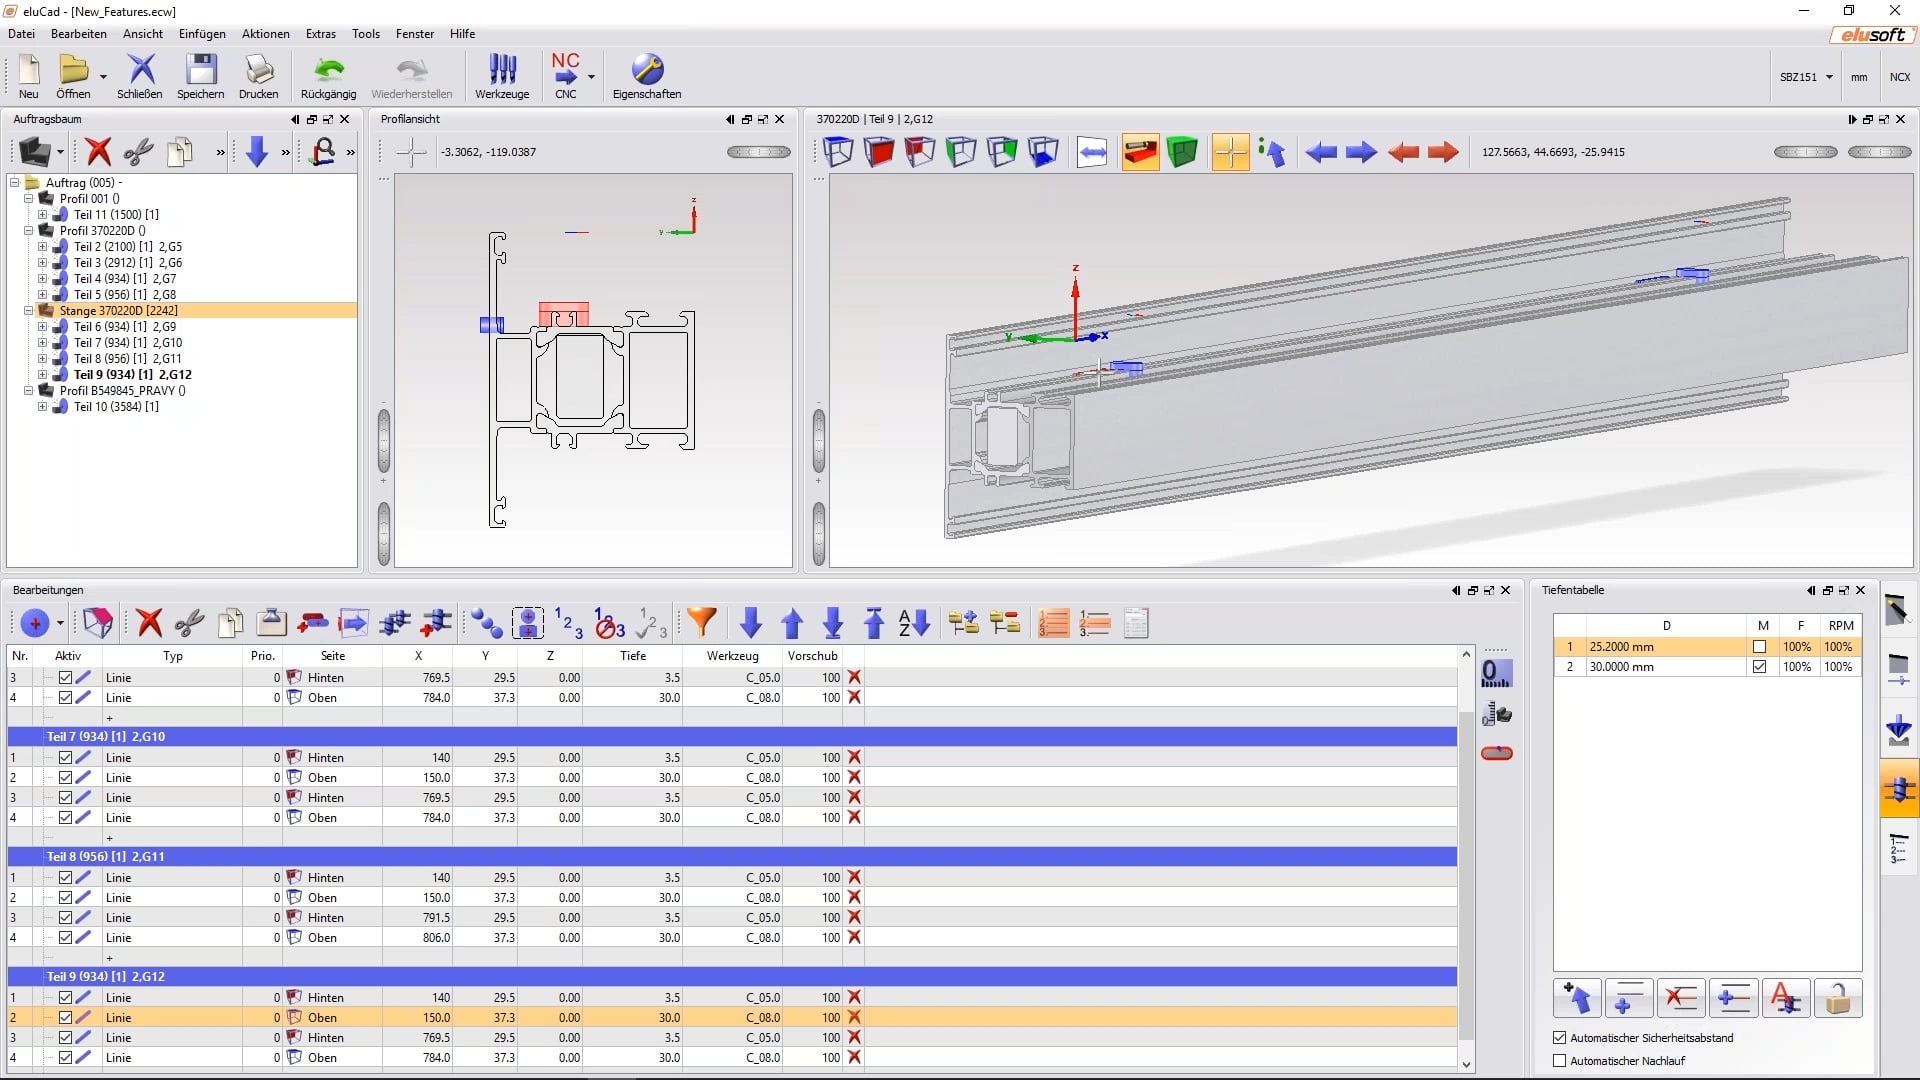Check the M box for depth 25.2000 mm
The image size is (1920, 1080).
(1760, 647)
